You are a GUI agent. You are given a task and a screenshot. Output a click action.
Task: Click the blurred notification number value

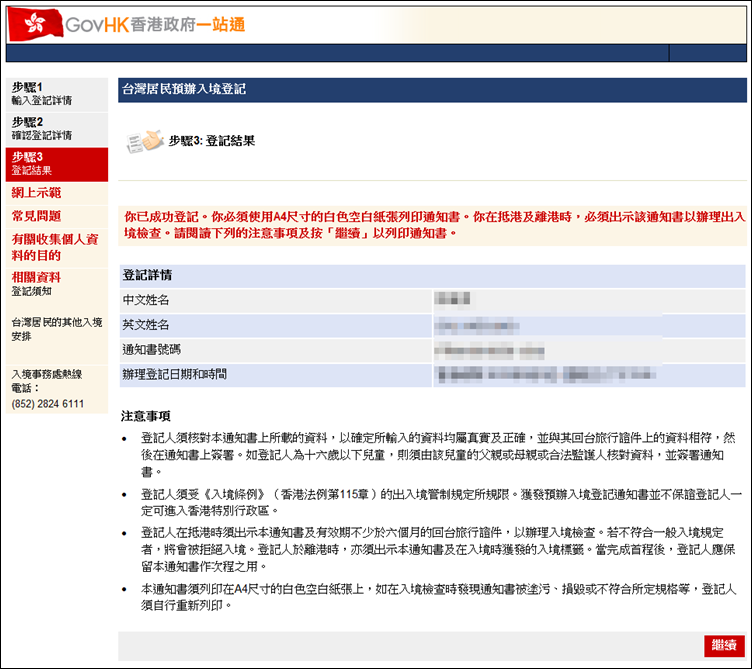pos(489,351)
